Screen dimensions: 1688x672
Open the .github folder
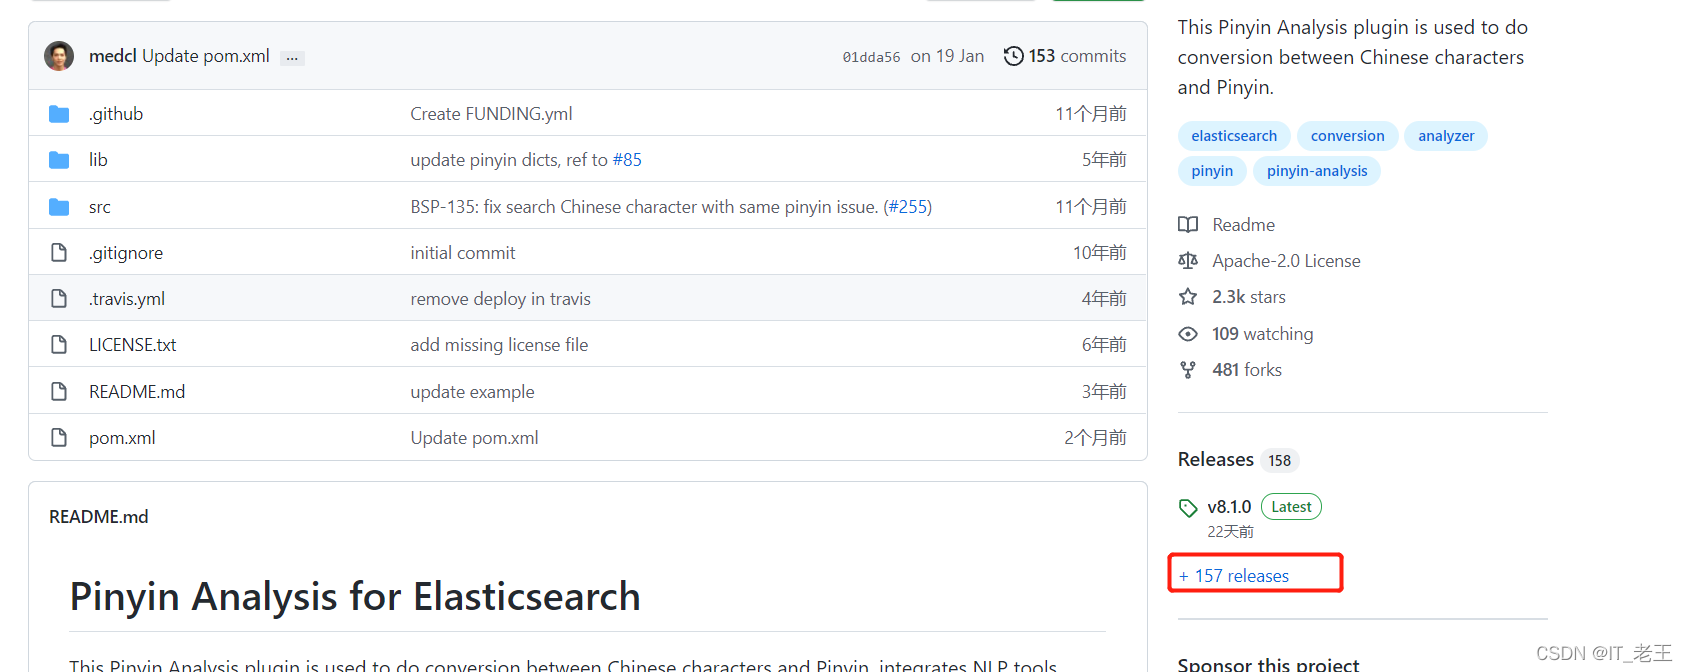coord(116,114)
